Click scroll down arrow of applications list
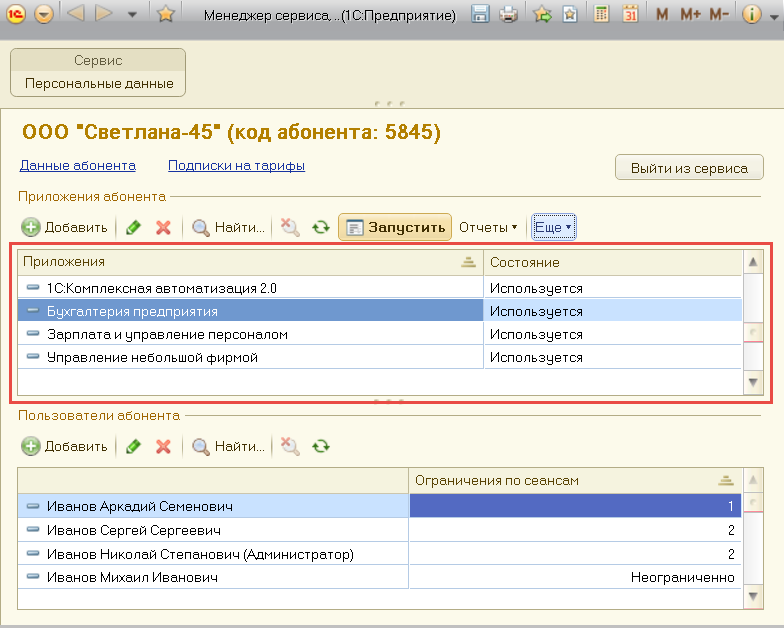784x628 pixels. [x=753, y=383]
